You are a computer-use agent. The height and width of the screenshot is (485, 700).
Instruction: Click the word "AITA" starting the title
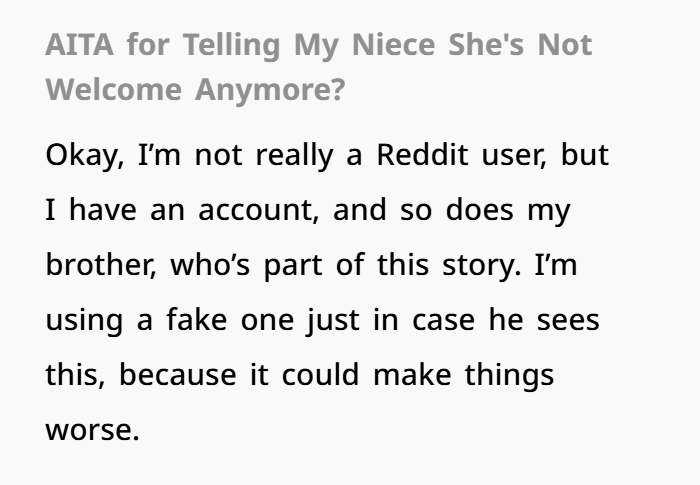tap(79, 45)
